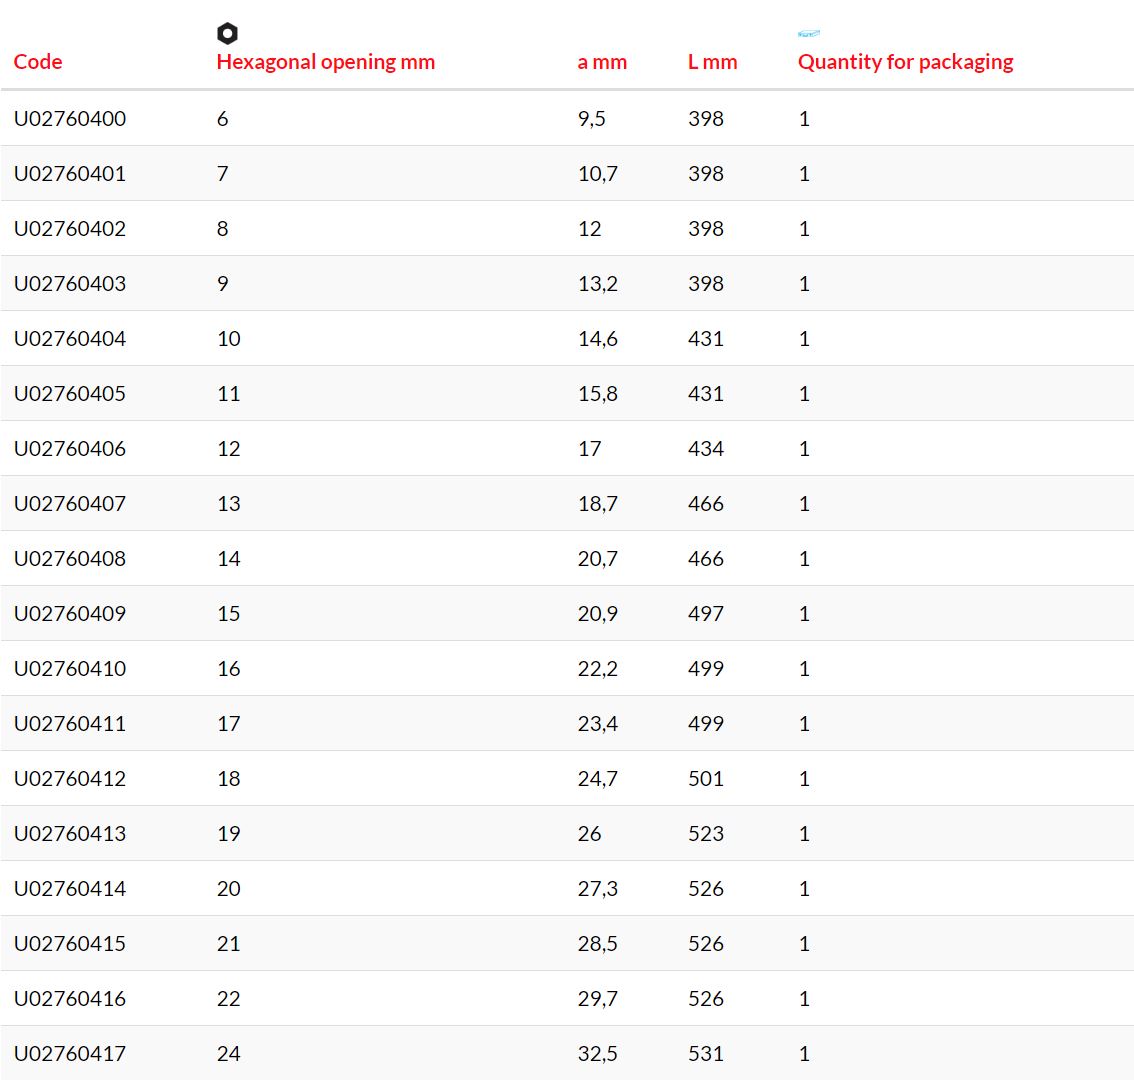Open row with code U02760407
Image resolution: width=1134 pixels, height=1082 pixels.
567,503
